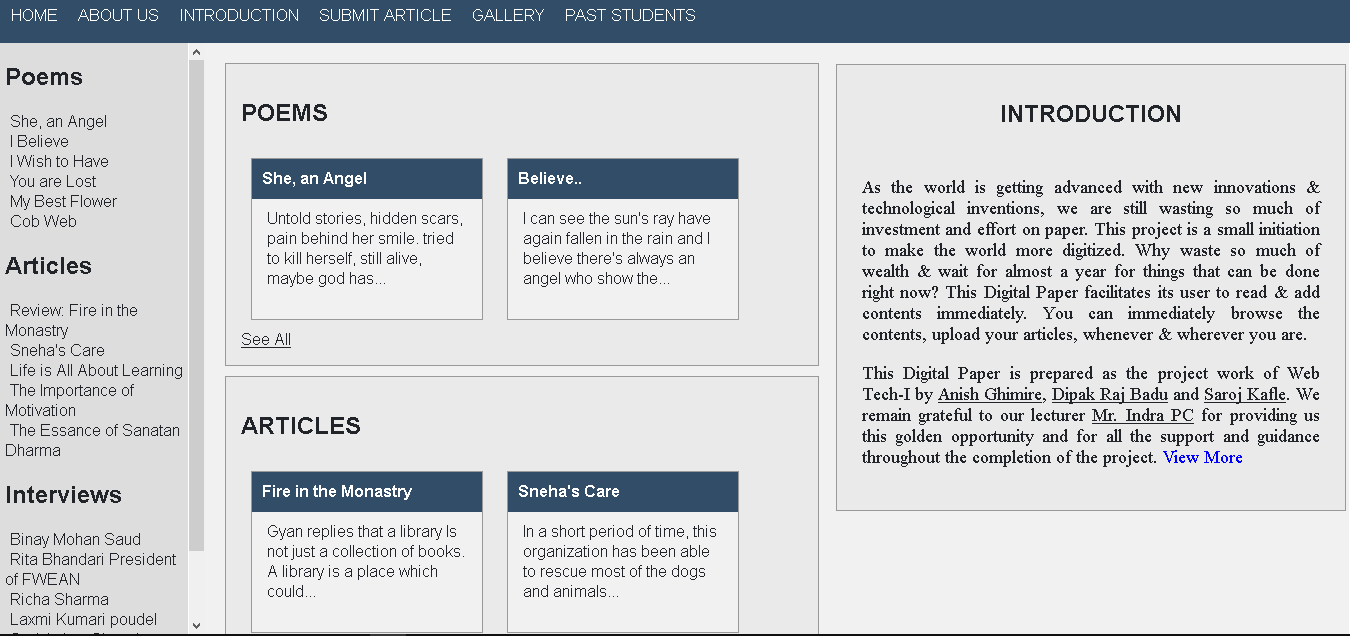Open the HOME menu item
This screenshot has height=636, width=1350.
click(x=34, y=15)
